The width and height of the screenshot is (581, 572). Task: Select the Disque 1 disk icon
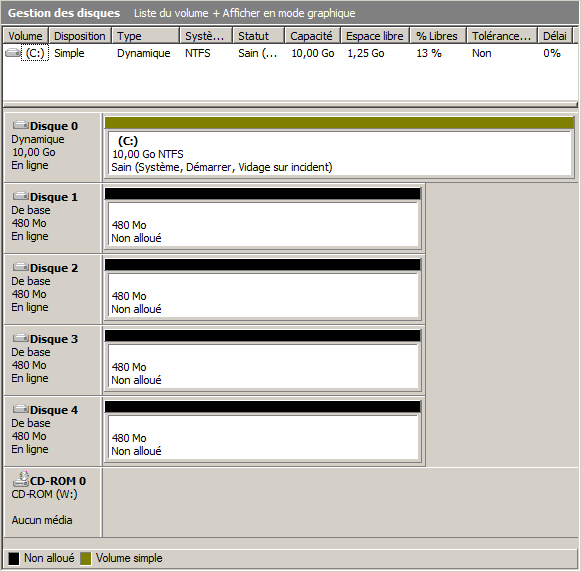point(20,196)
